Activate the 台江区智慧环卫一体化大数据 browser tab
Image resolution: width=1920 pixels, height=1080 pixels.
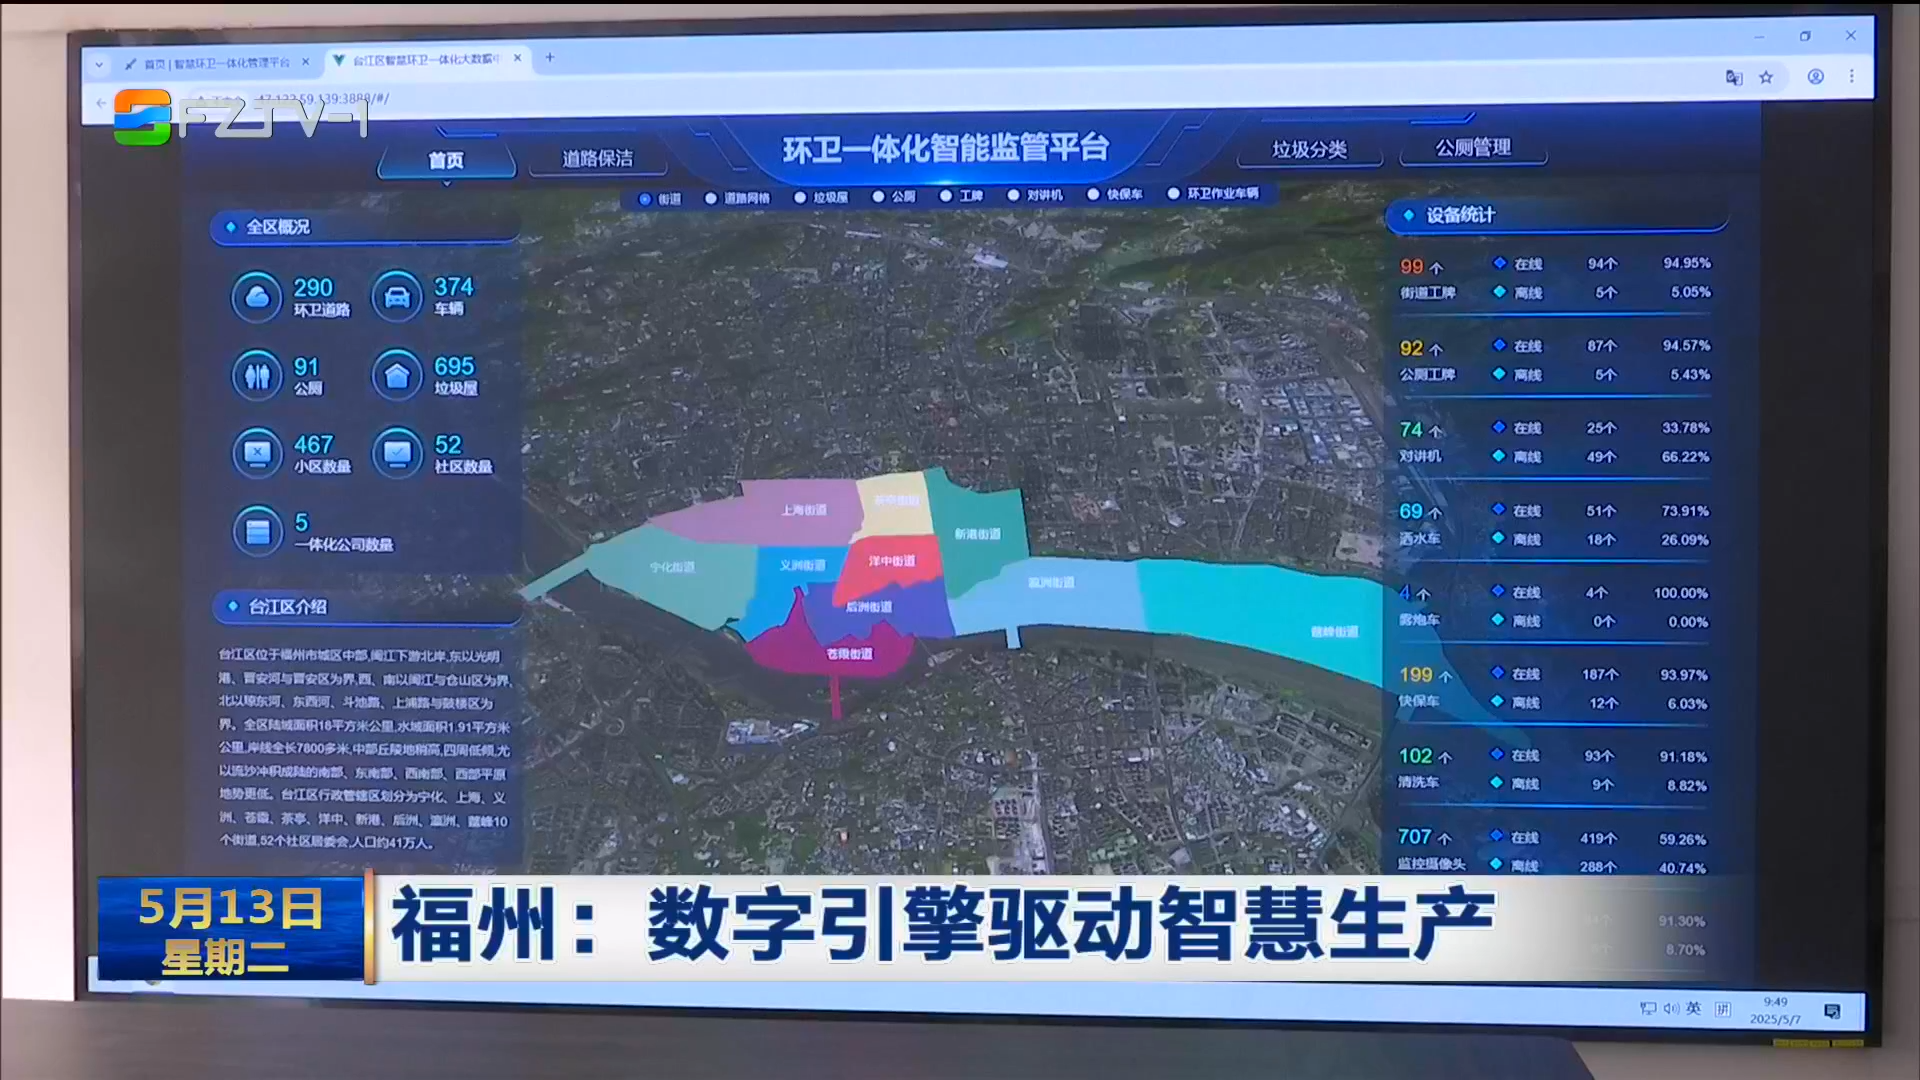427,59
